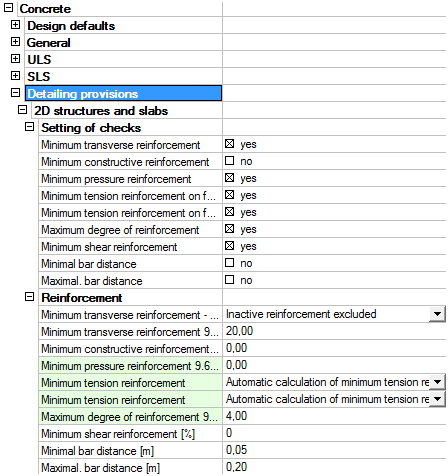Edit Maximum degree of reinforcement value 4,00

click(x=334, y=416)
